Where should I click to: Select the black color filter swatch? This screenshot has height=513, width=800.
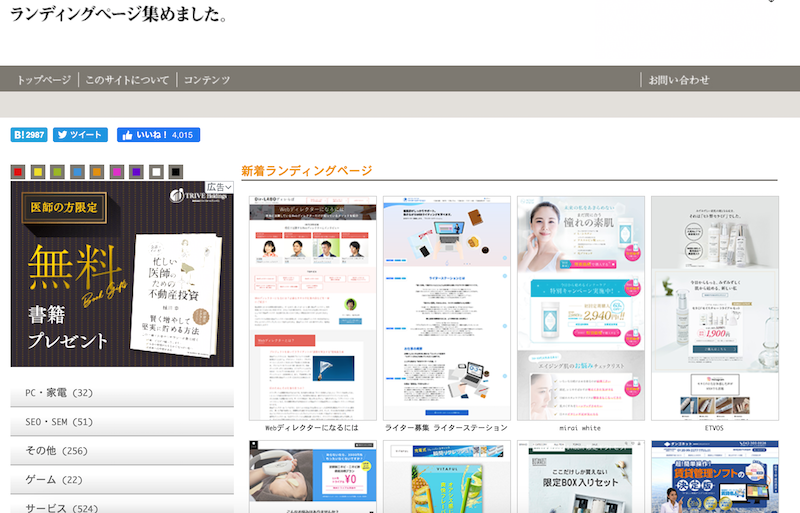pyautogui.click(x=176, y=172)
